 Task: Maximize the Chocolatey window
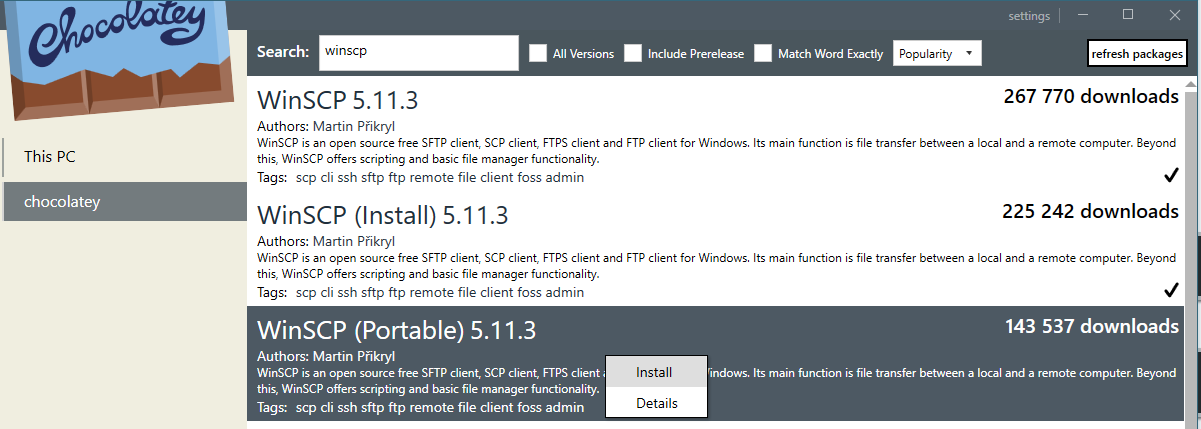1128,14
